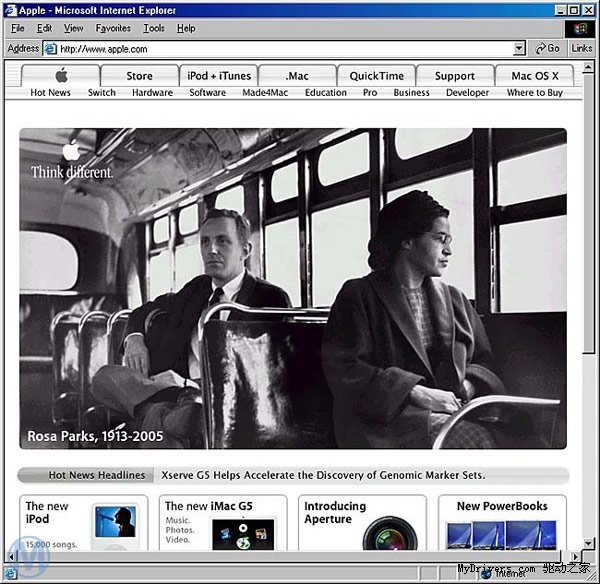
Task: Click the vertical scrollbar thumb
Action: (588, 213)
